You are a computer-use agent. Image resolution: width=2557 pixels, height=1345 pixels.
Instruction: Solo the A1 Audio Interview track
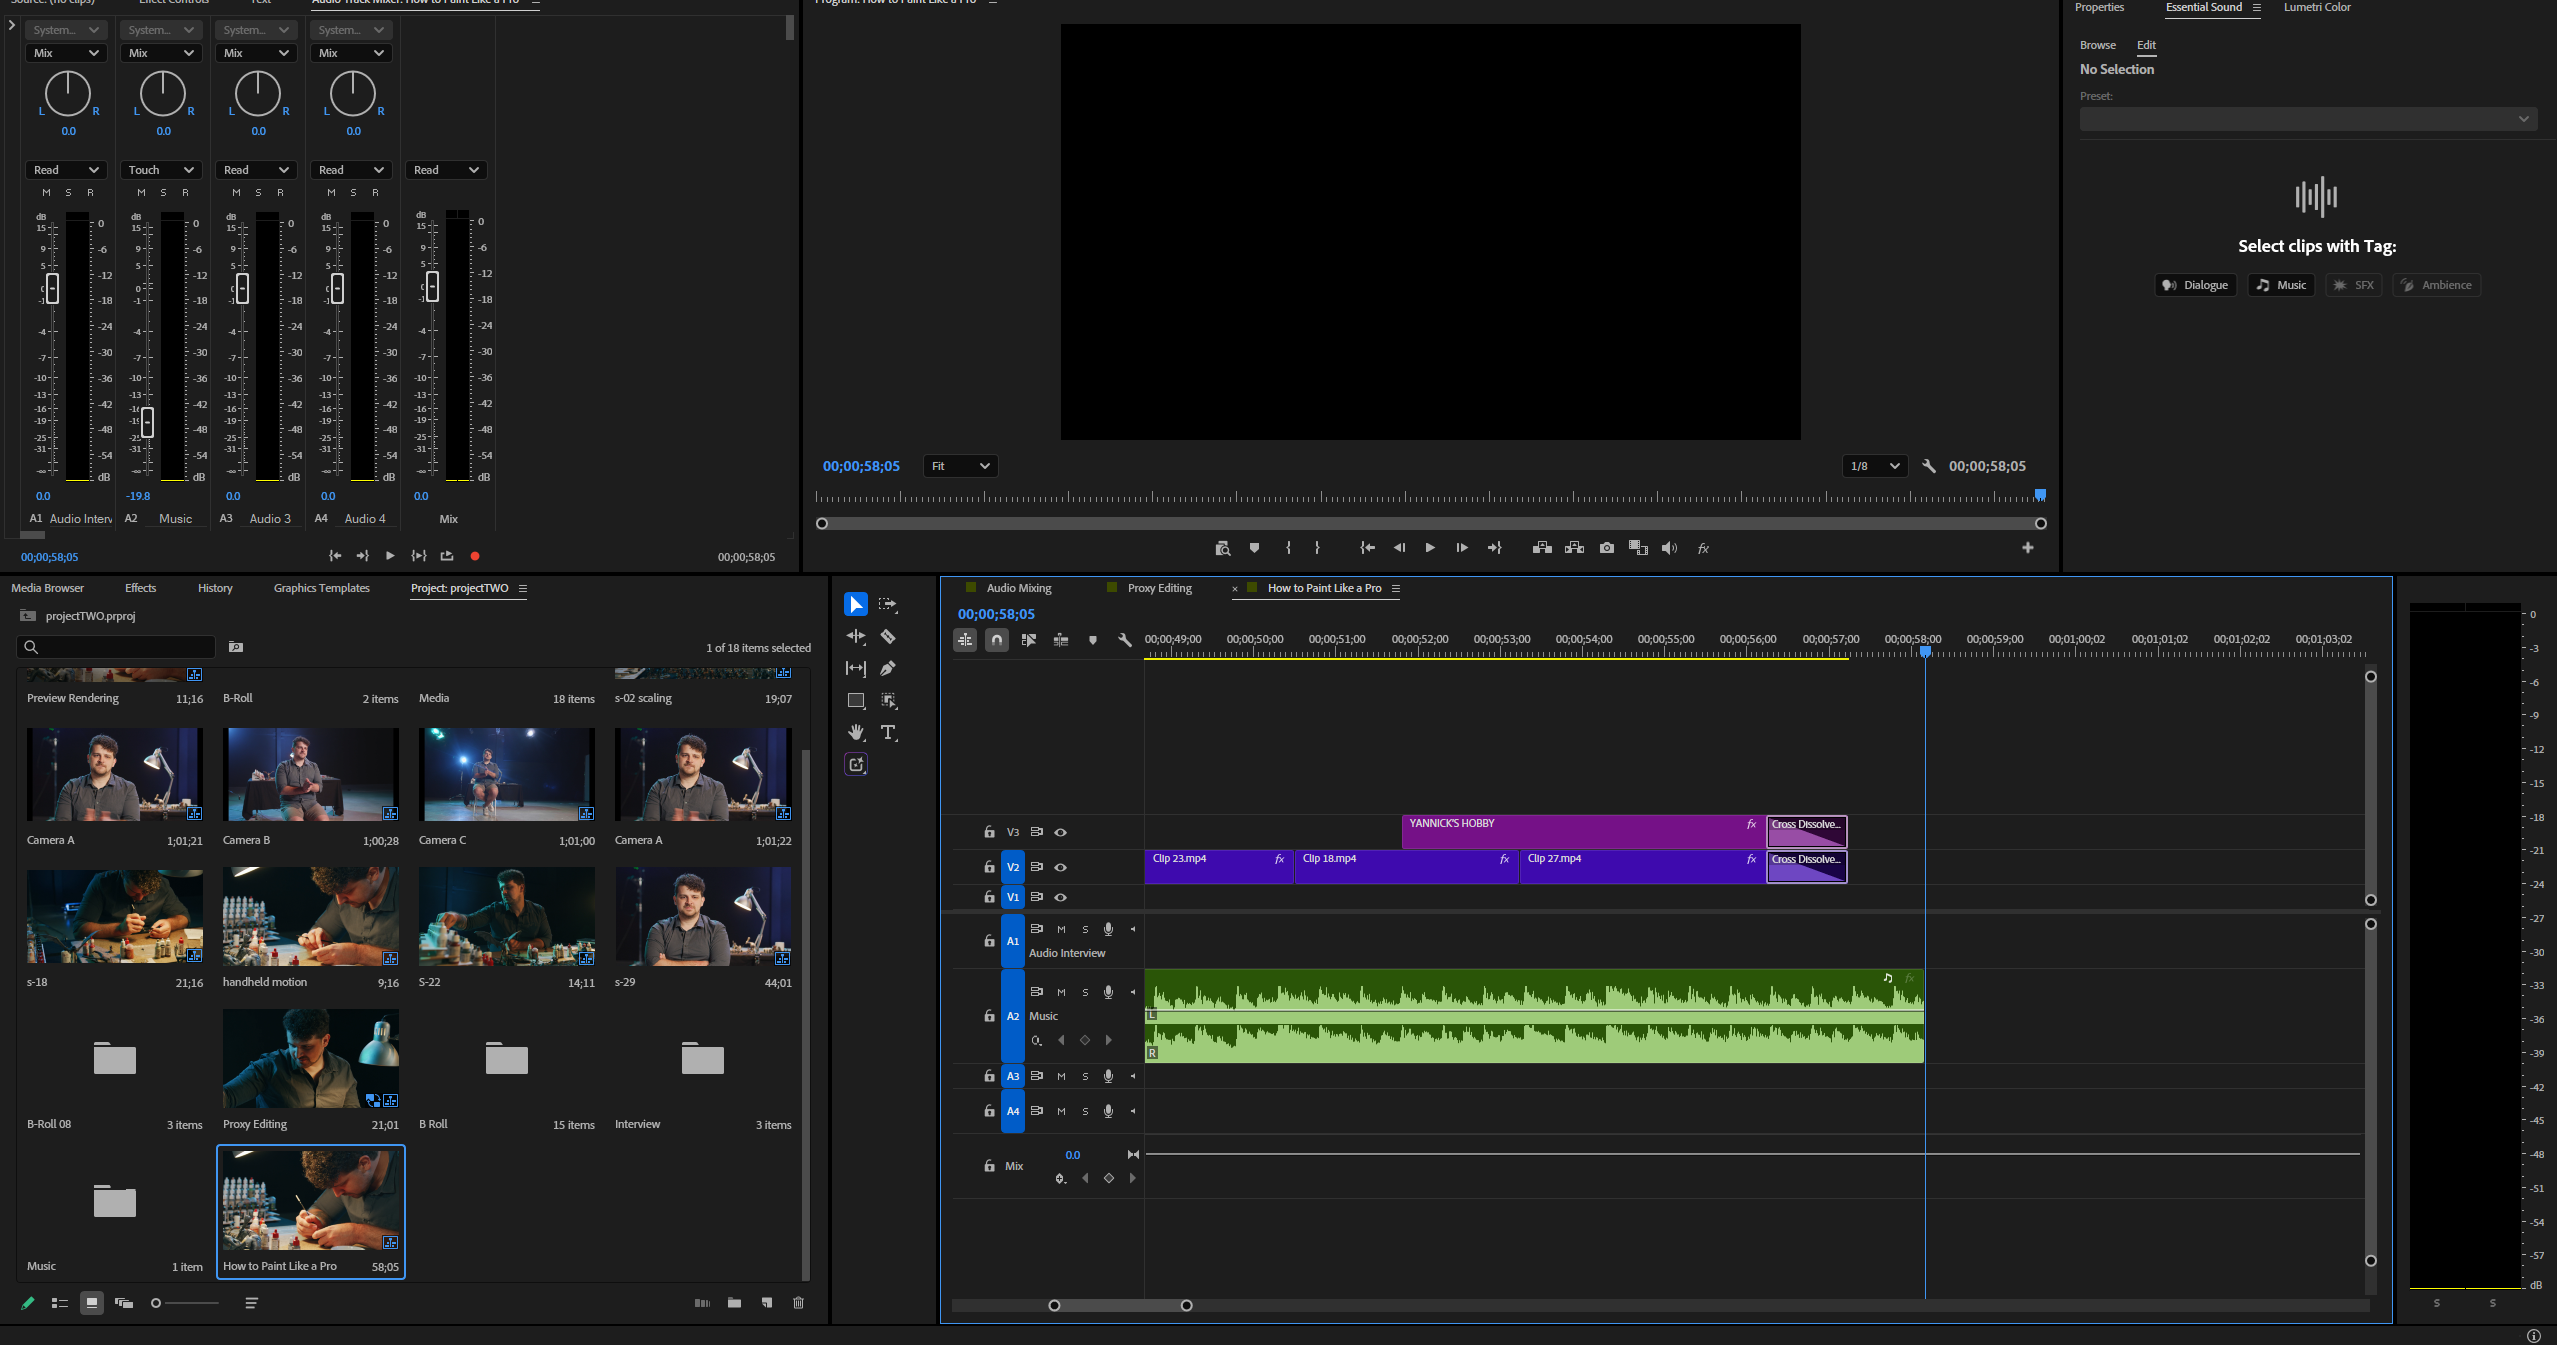pos(1085,930)
